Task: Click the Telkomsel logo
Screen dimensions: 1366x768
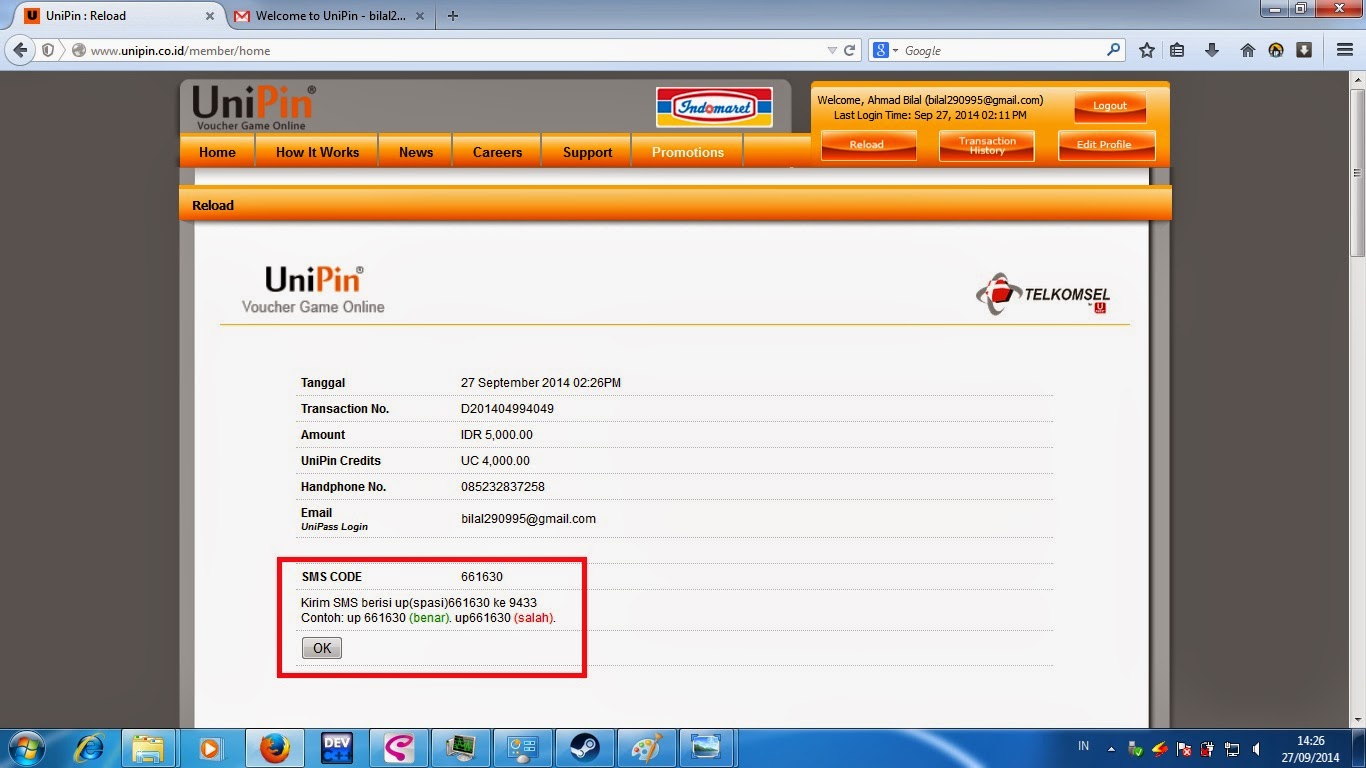Action: tap(1043, 294)
